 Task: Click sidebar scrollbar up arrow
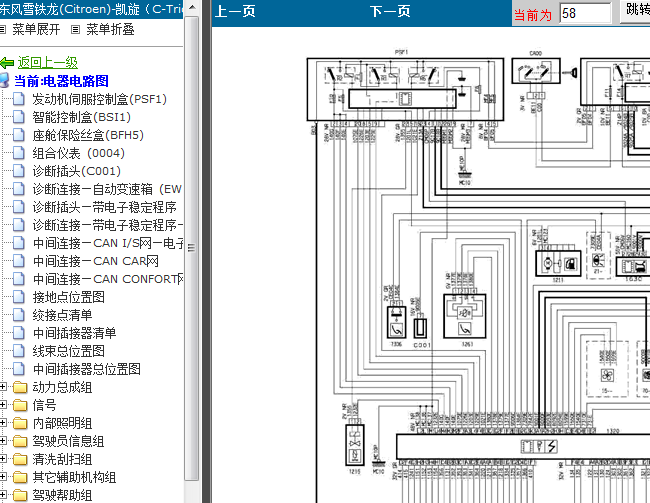[x=192, y=7]
